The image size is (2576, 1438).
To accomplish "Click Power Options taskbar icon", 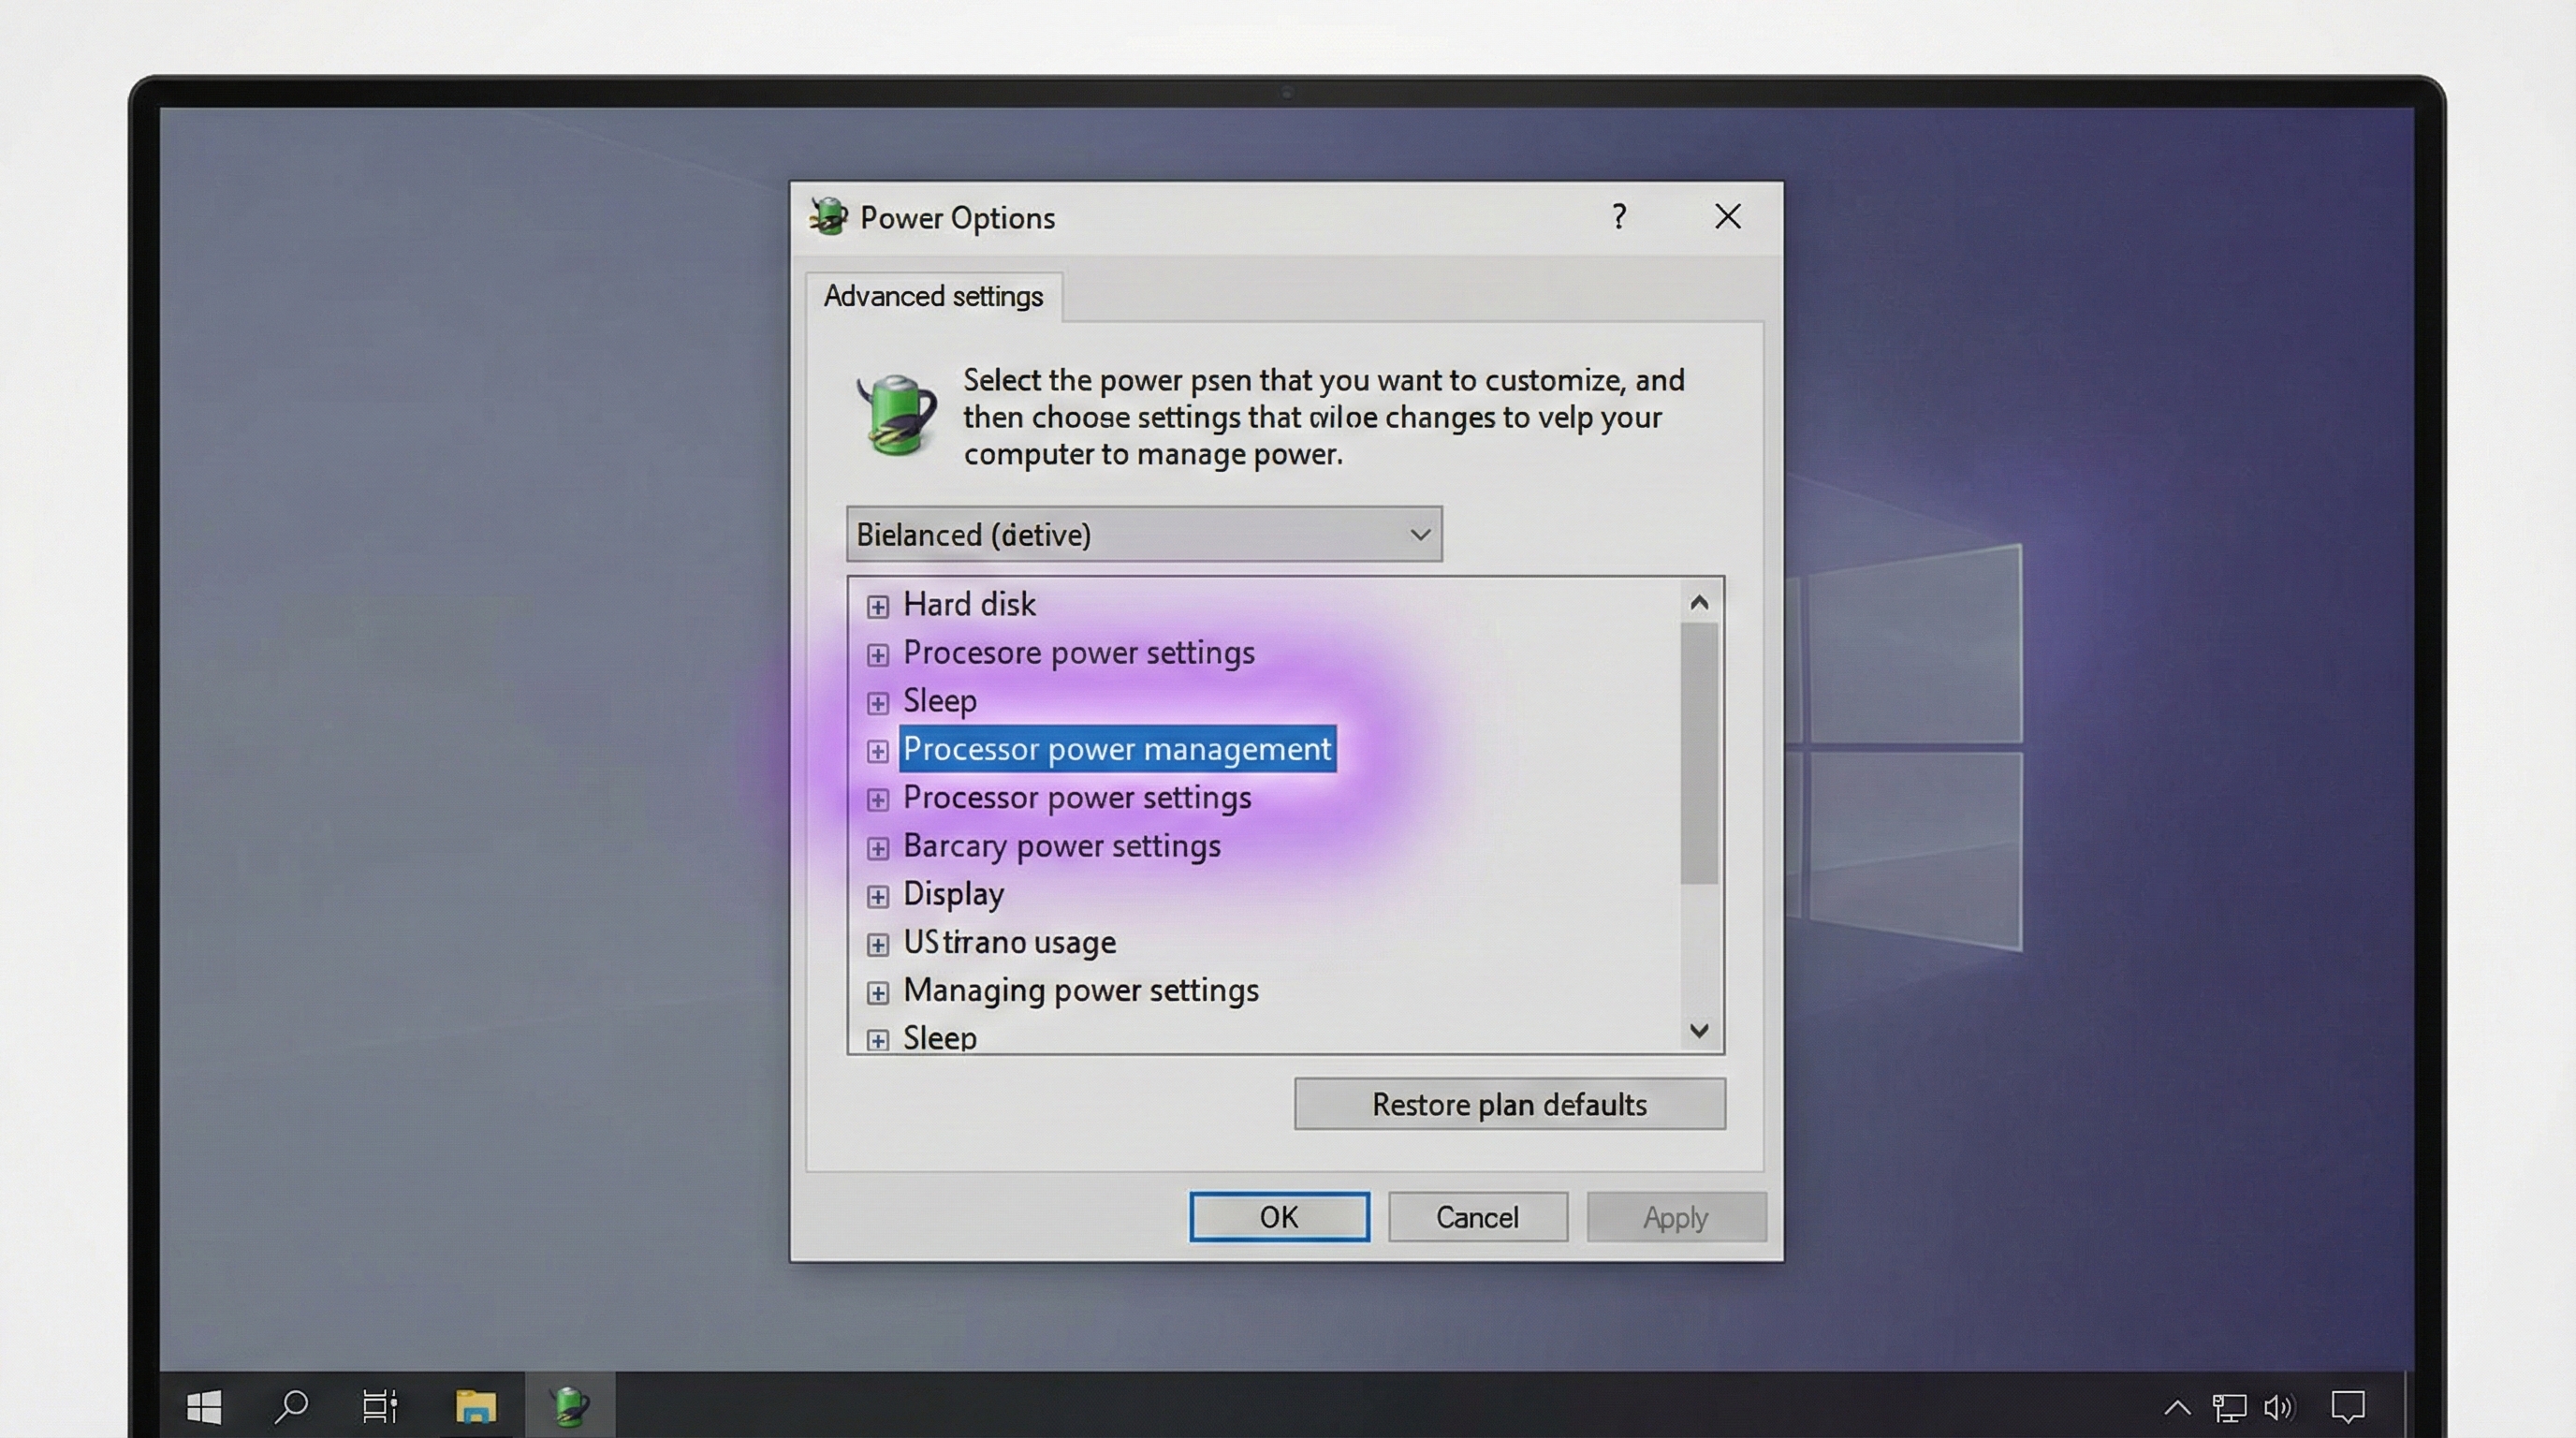I will coord(570,1406).
